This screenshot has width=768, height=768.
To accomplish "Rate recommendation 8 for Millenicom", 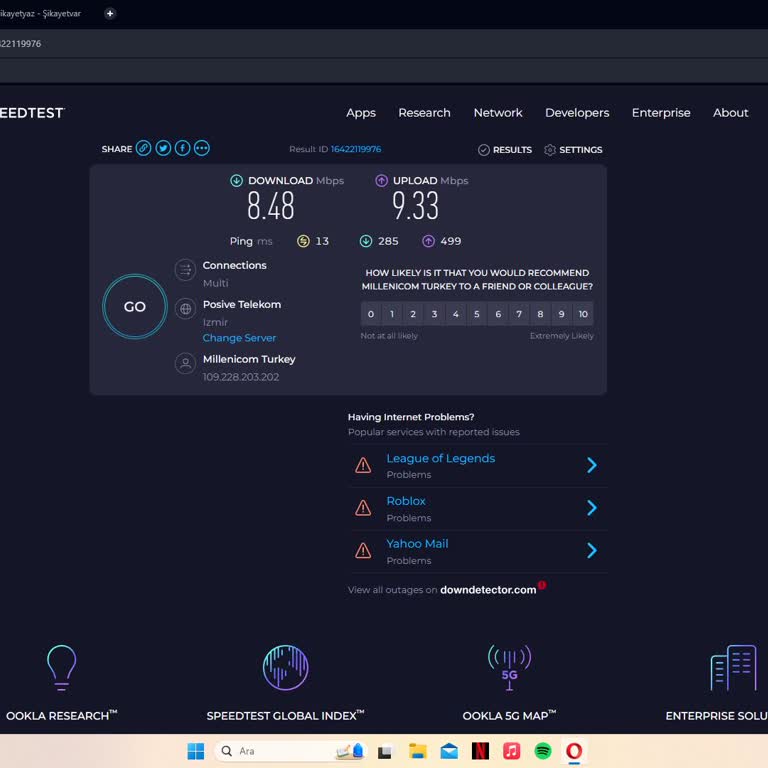I will [540, 314].
